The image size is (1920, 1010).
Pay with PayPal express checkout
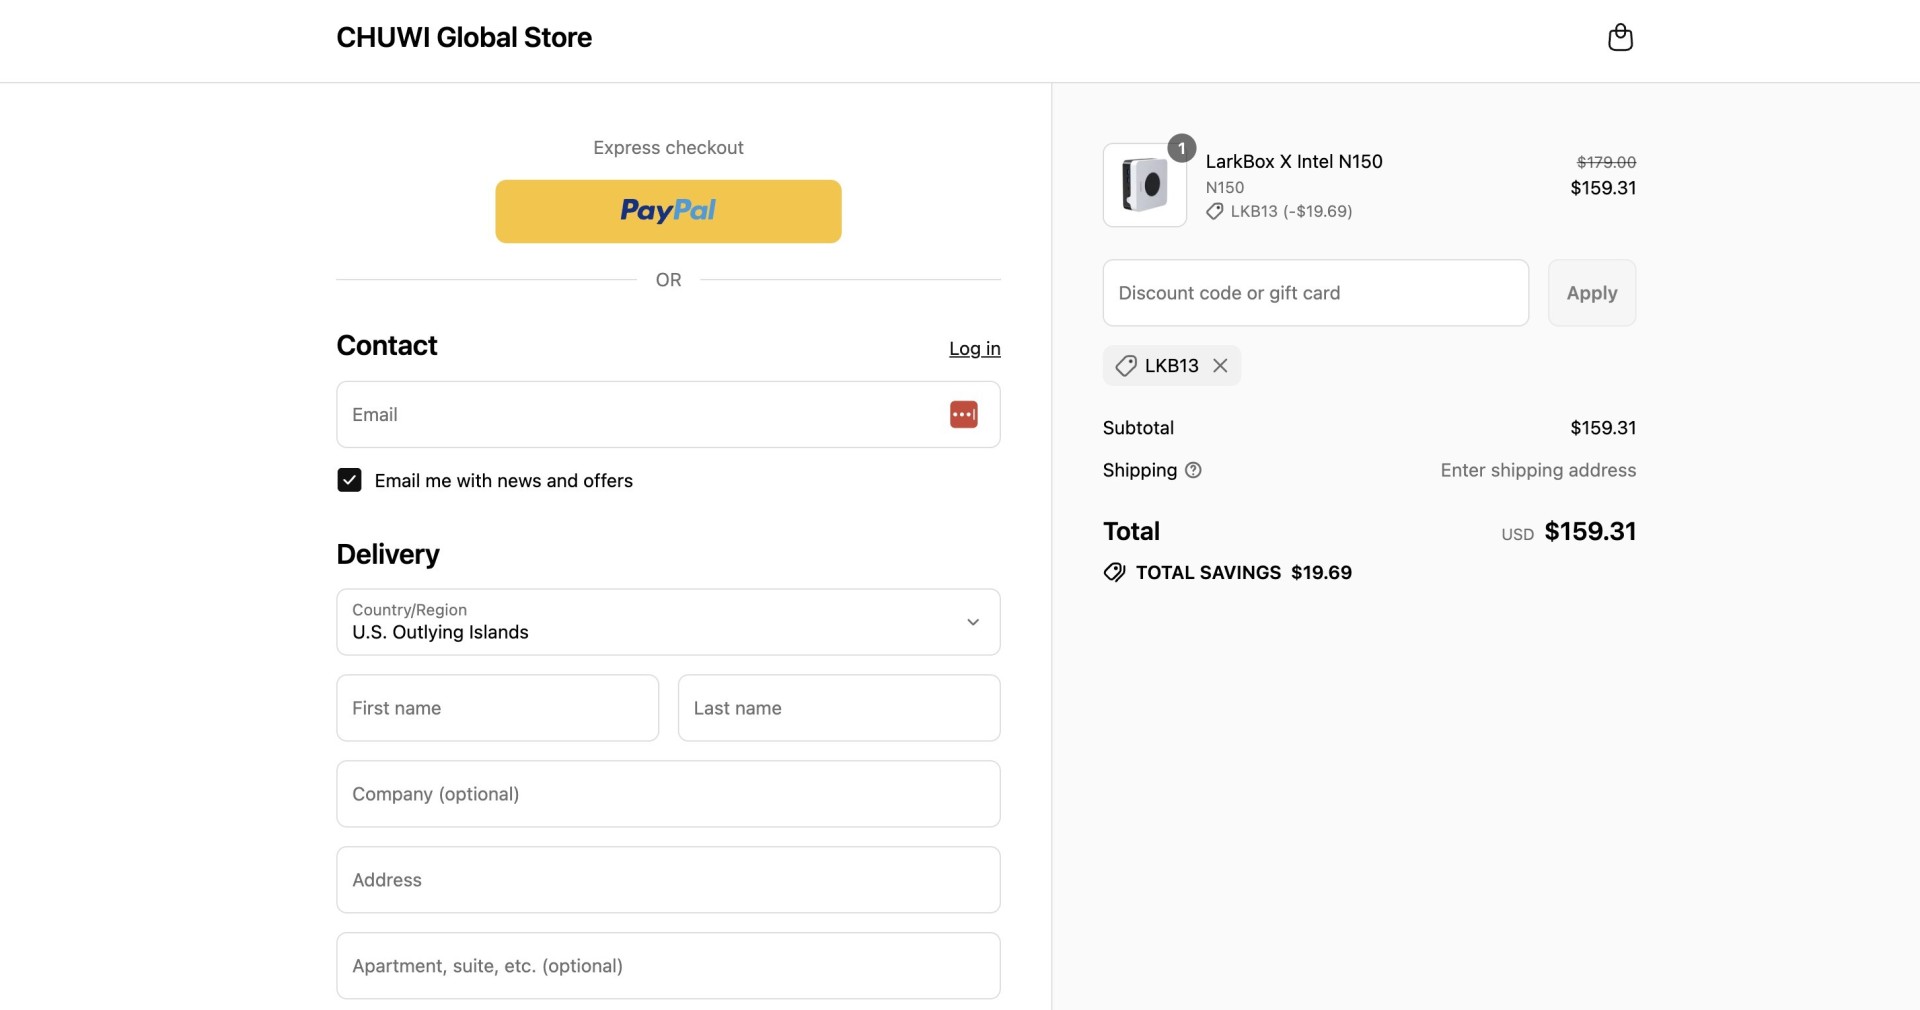668,211
